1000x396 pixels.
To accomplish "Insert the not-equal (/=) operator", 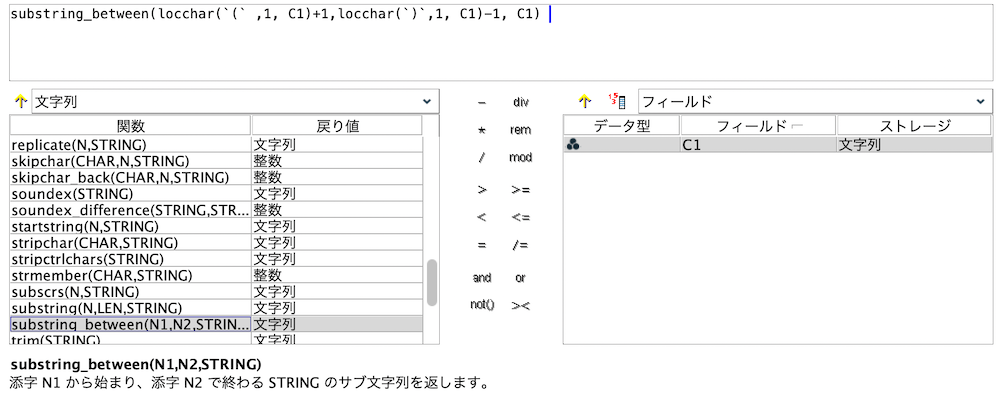I will (520, 246).
